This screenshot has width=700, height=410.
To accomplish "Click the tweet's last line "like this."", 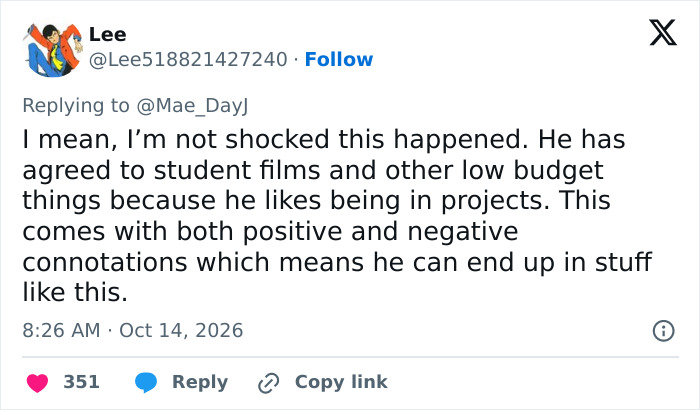I will point(75,293).
